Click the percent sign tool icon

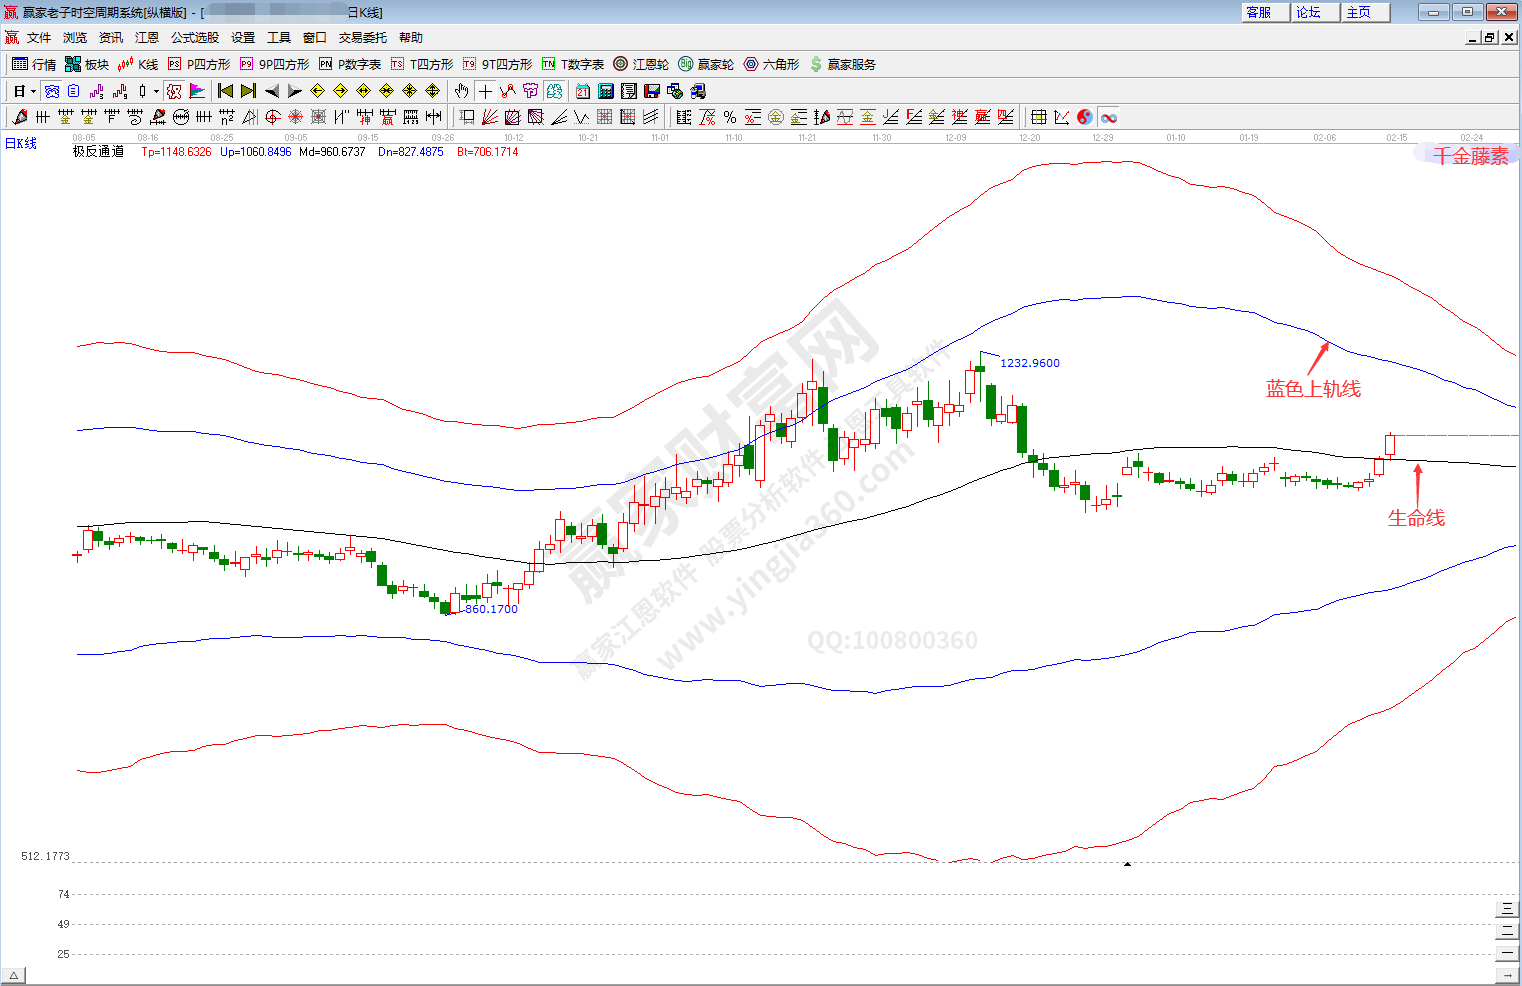click(730, 117)
